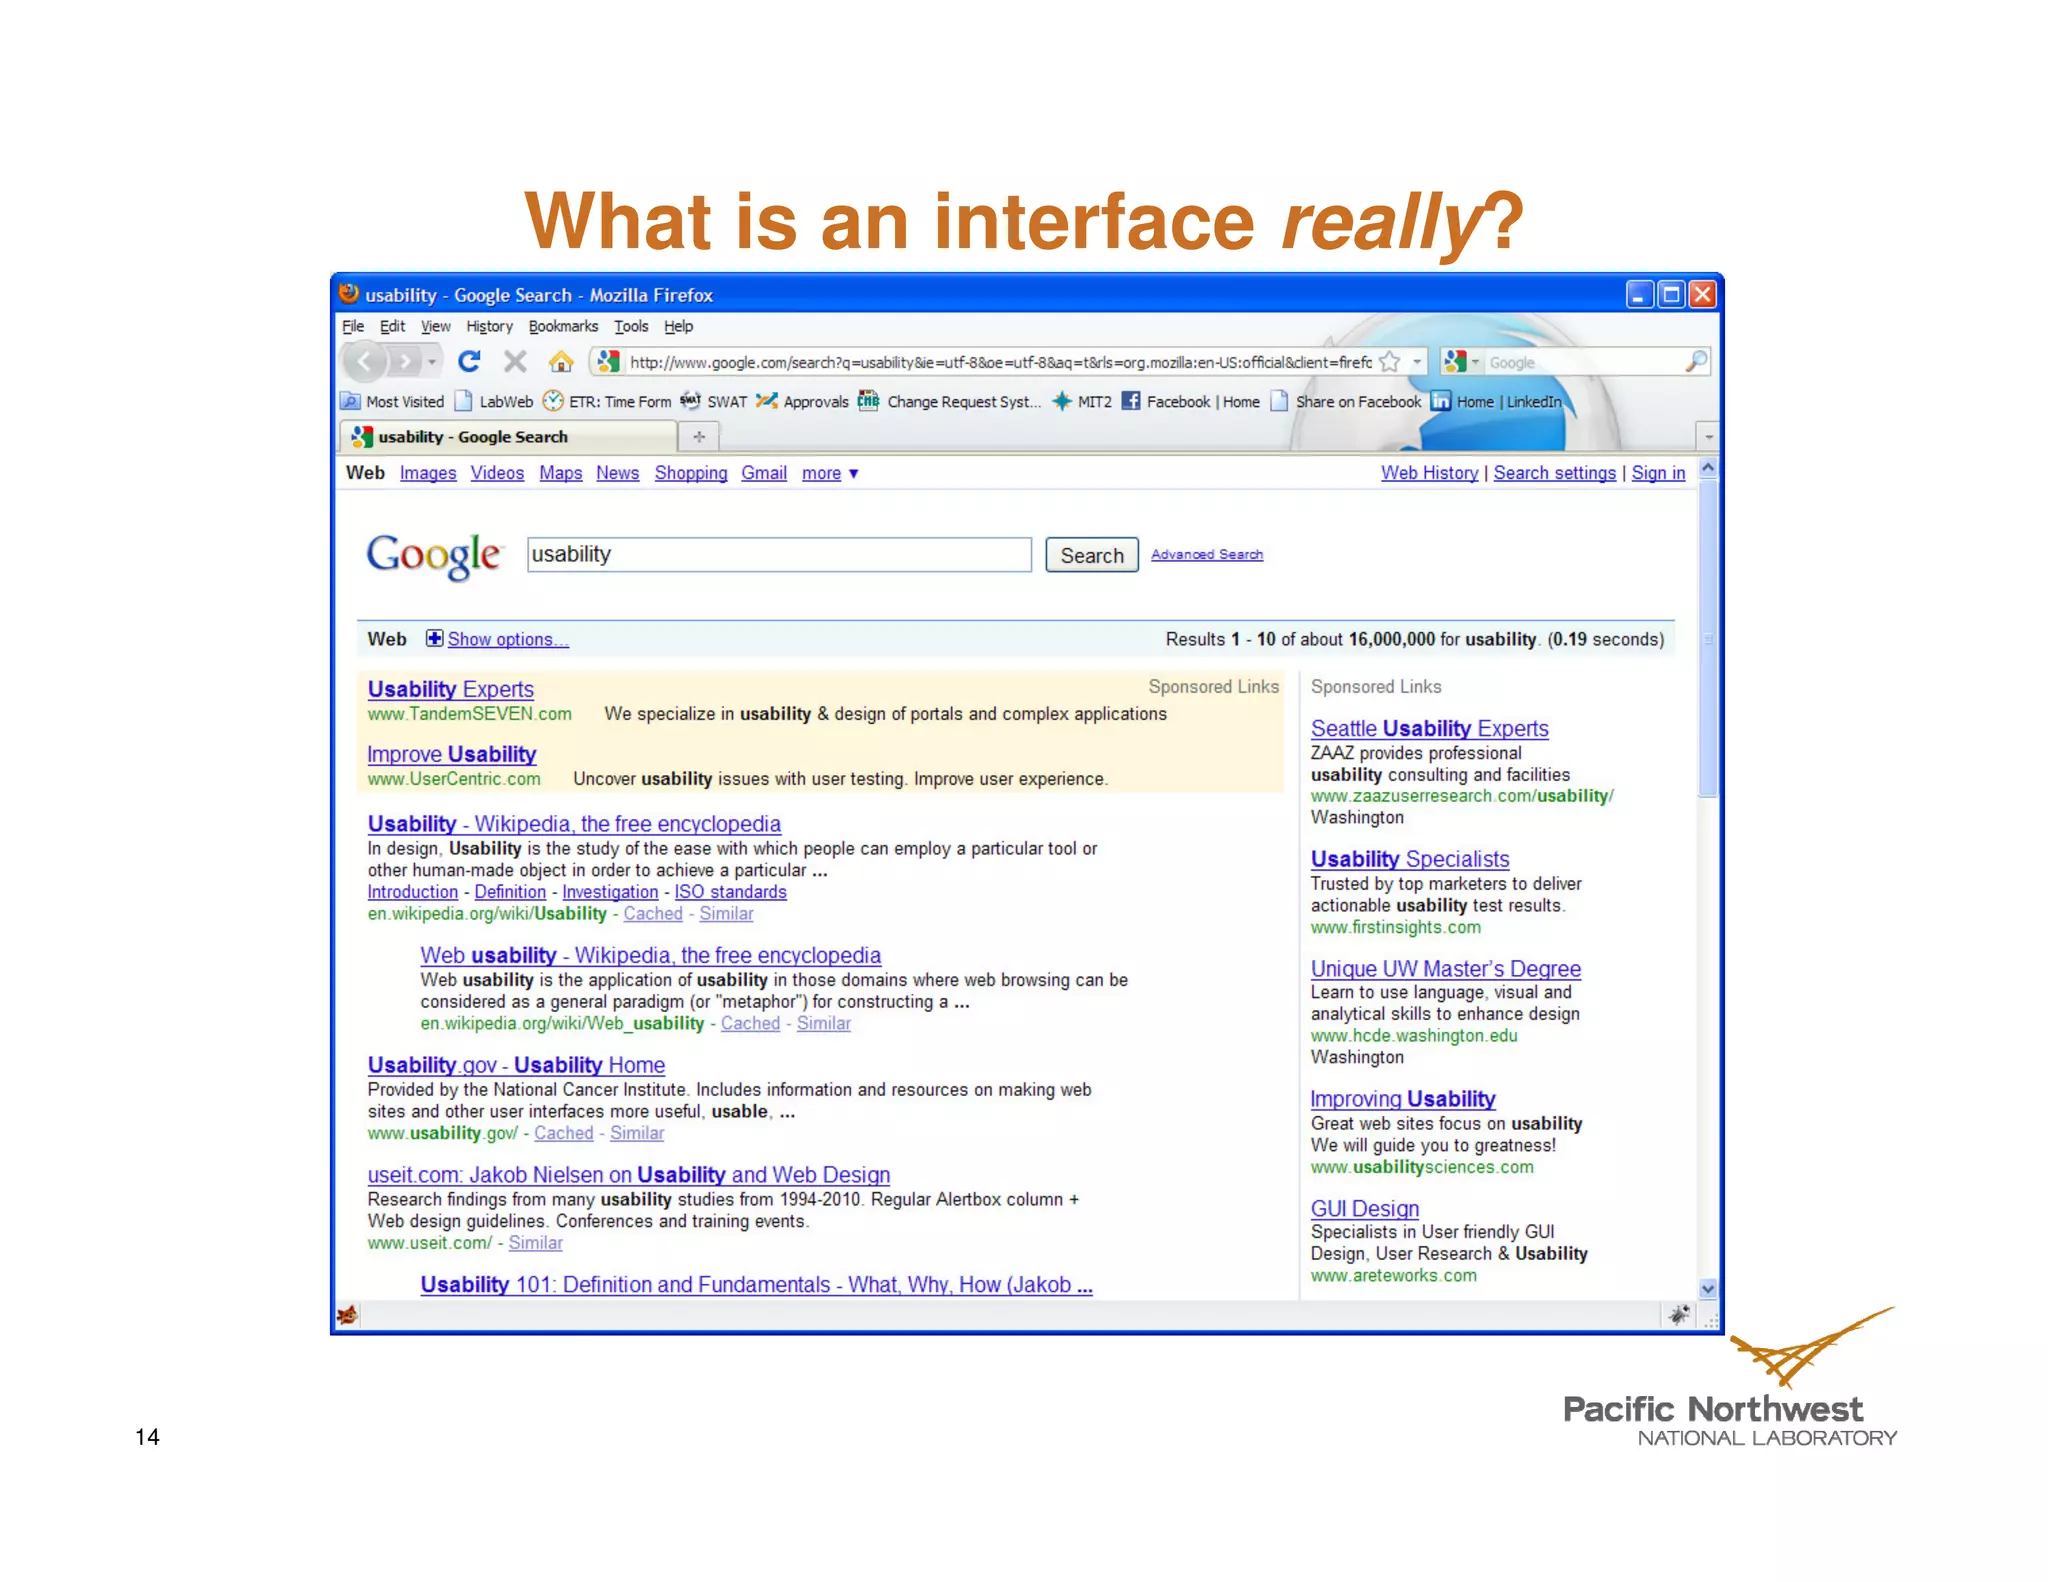Open 'Usability - Wikipedia, the free encyclopedia' result
Image resolution: width=2048 pixels, height=1582 pixels.
coord(574,824)
